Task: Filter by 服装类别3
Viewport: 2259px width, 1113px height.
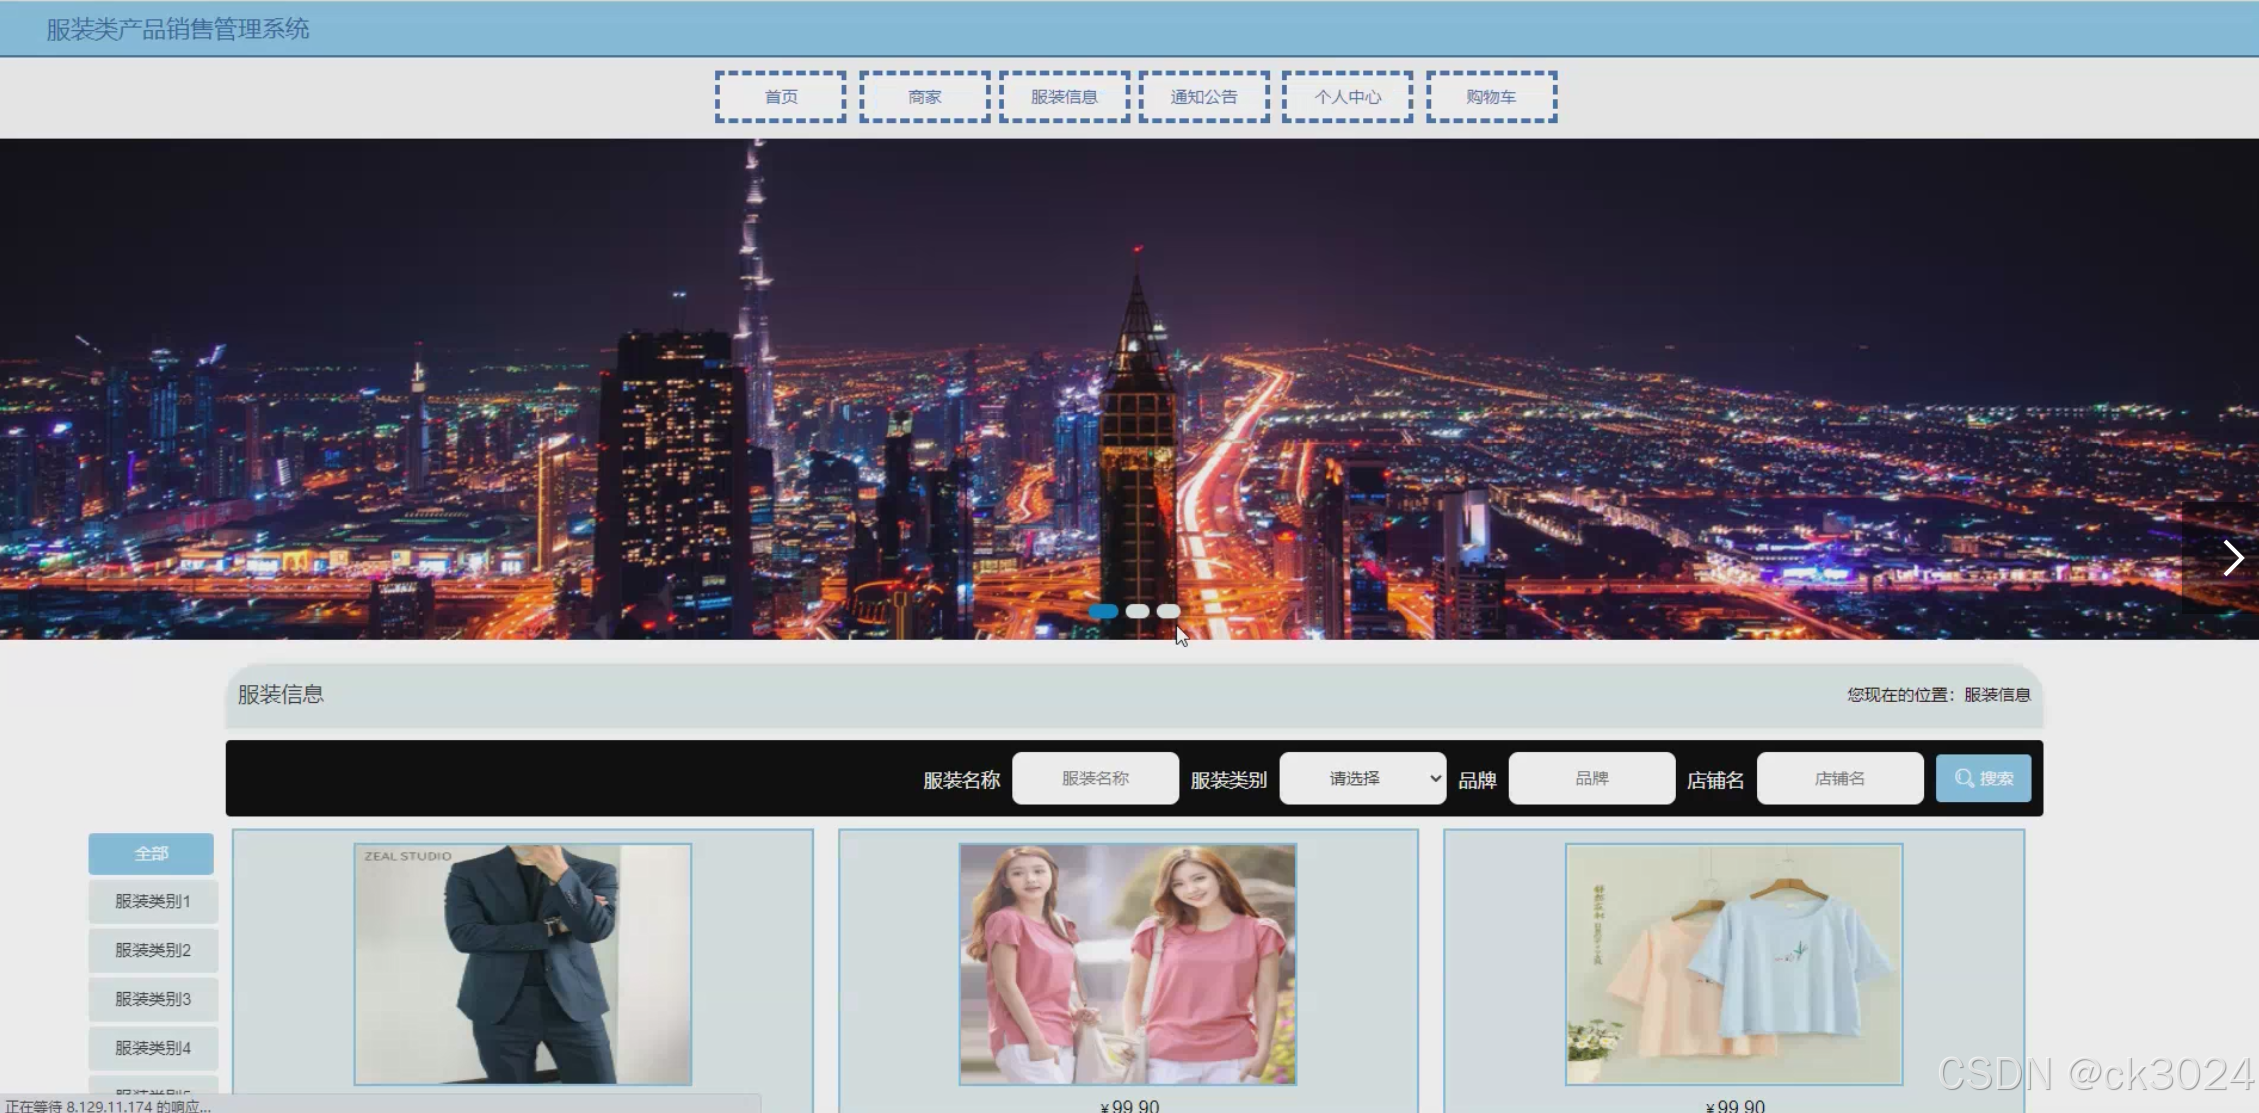Action: [152, 999]
